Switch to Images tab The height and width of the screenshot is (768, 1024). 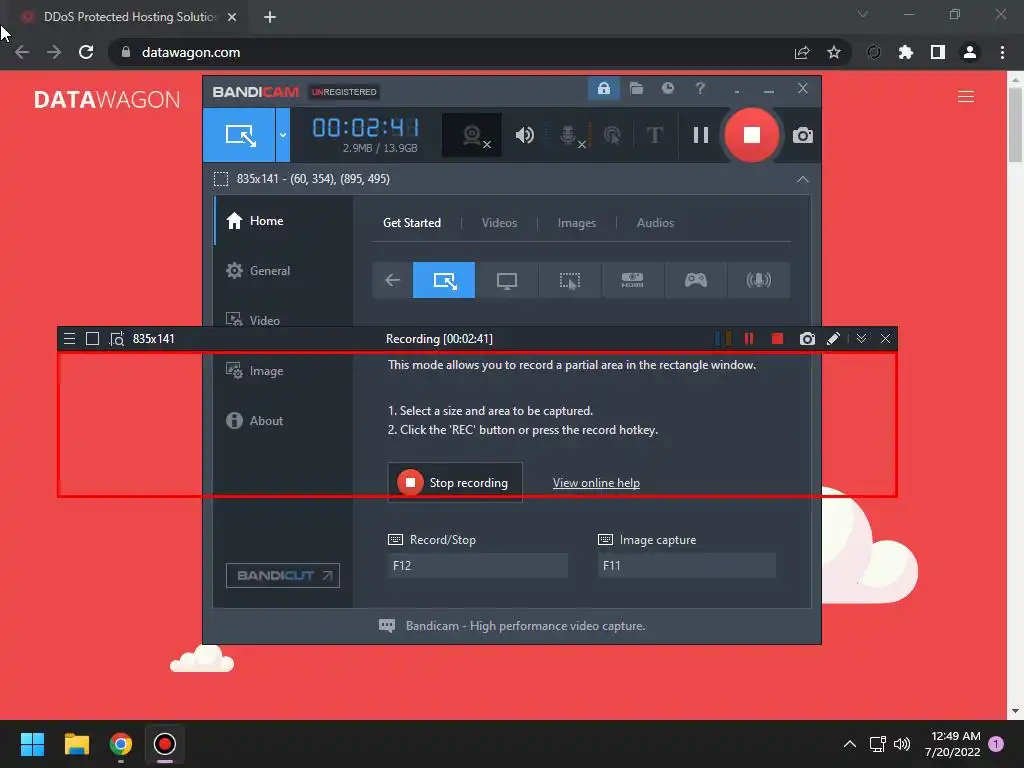pyautogui.click(x=577, y=223)
